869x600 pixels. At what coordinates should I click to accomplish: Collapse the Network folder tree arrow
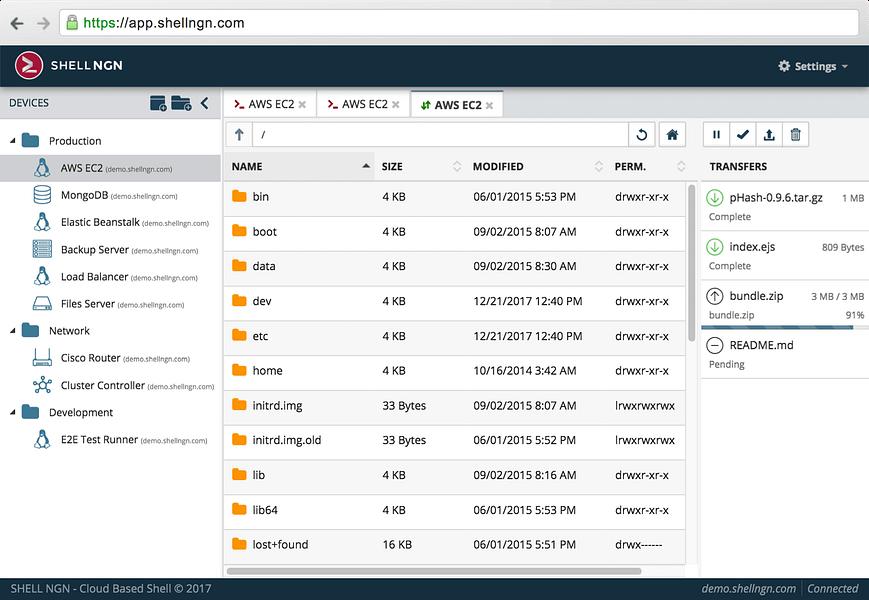(13, 331)
